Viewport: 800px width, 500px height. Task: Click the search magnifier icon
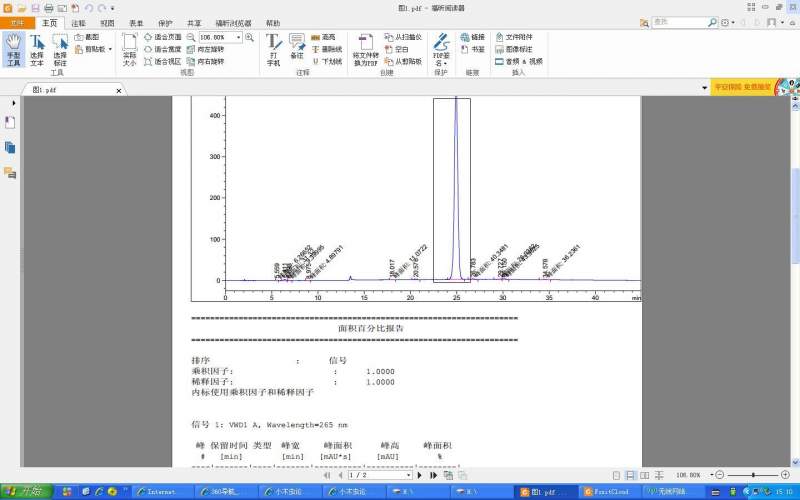[712, 22]
